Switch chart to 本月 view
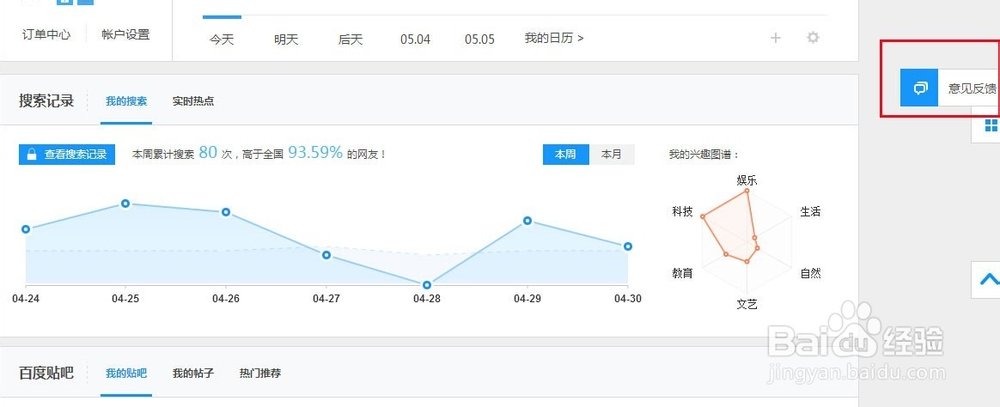The image size is (1000, 407). 611,155
